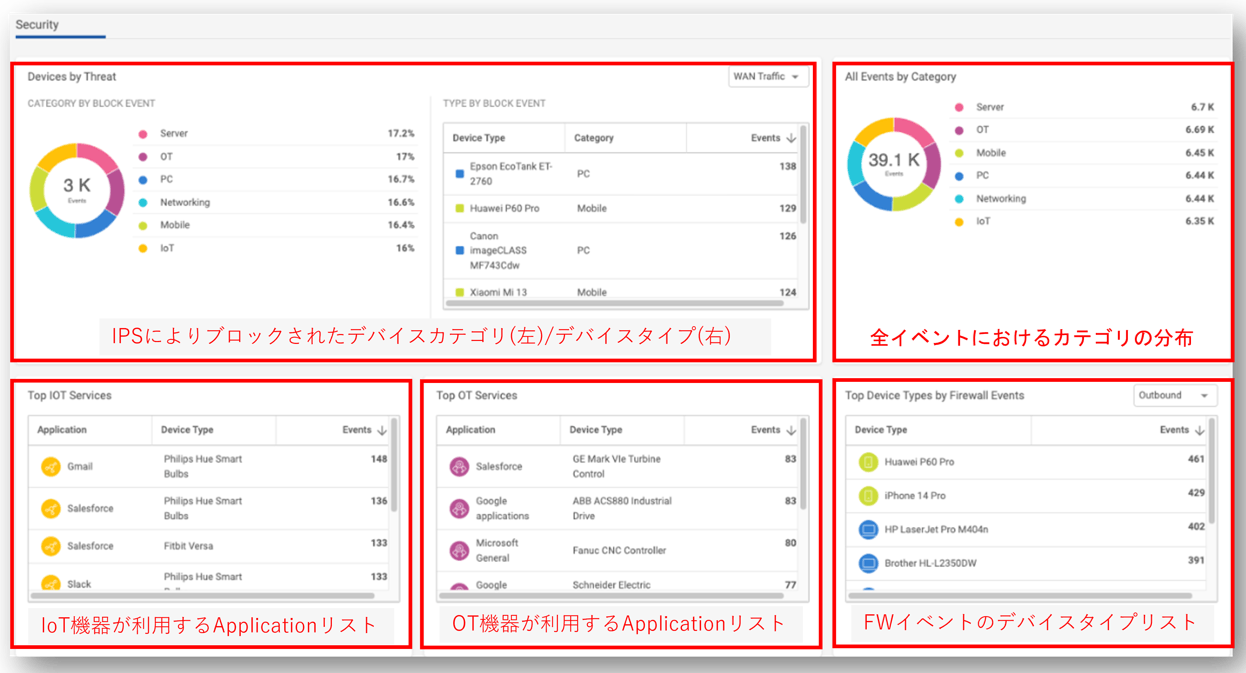Viewport: 1246px width, 673px height.
Task: Click the 138 events value for Epson EcoTank
Action: pyautogui.click(x=787, y=167)
